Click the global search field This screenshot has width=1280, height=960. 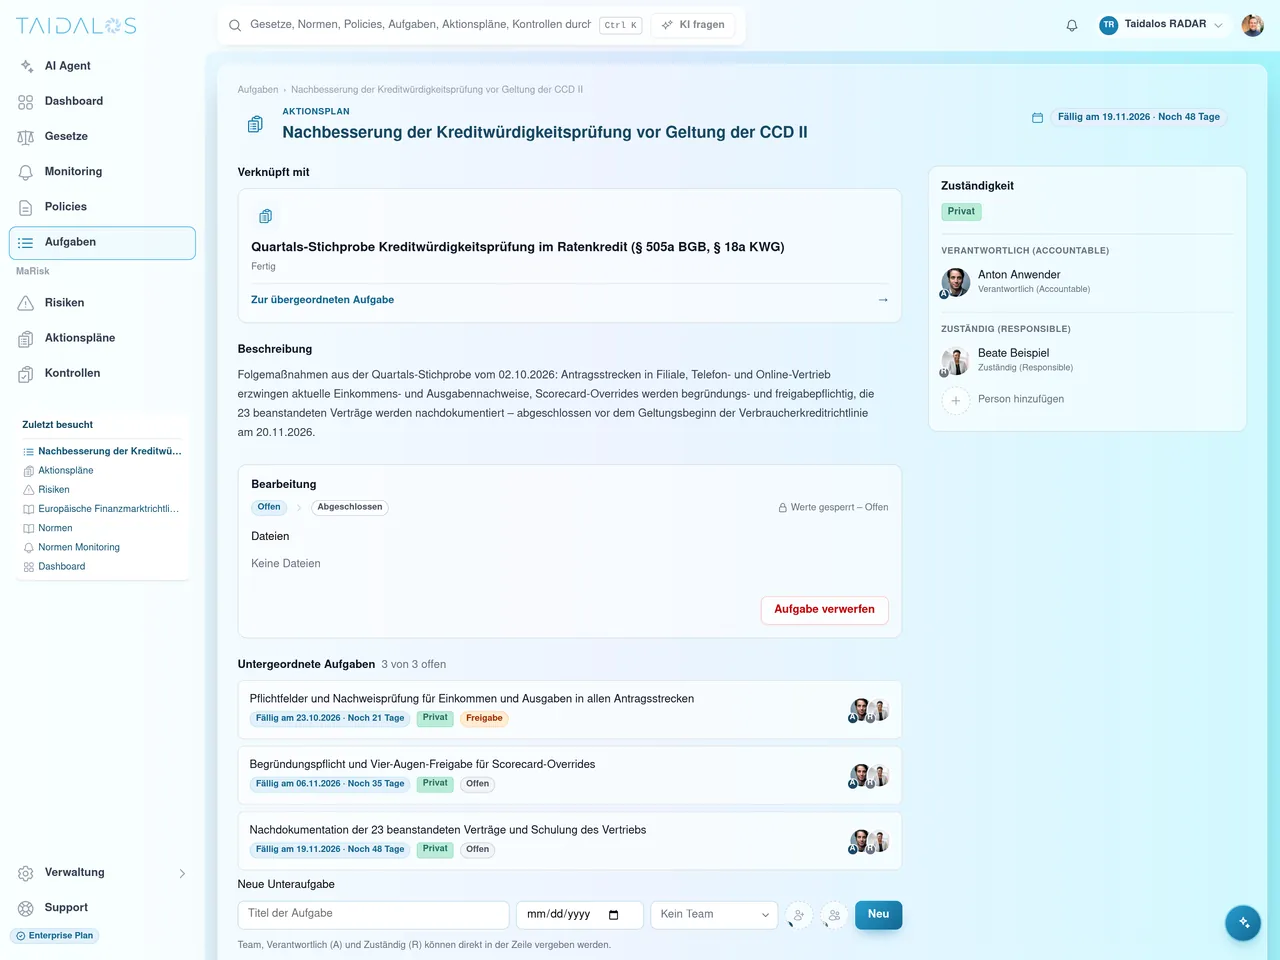tap(420, 25)
